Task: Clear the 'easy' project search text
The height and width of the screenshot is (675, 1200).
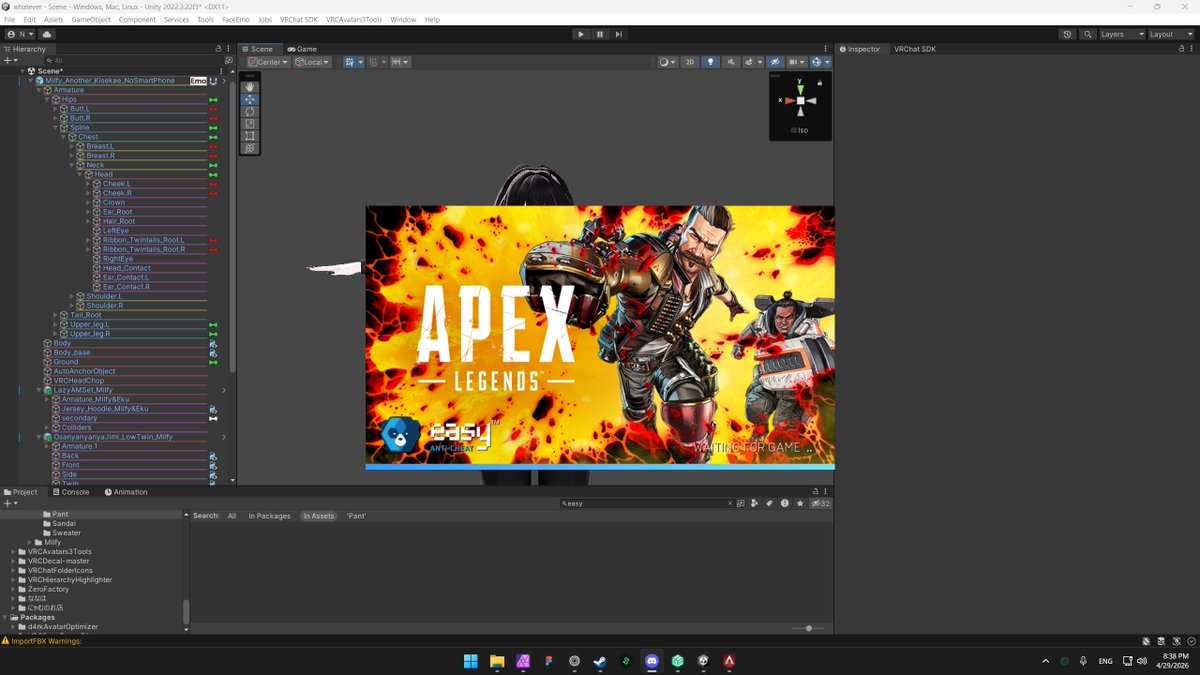Action: (x=728, y=504)
